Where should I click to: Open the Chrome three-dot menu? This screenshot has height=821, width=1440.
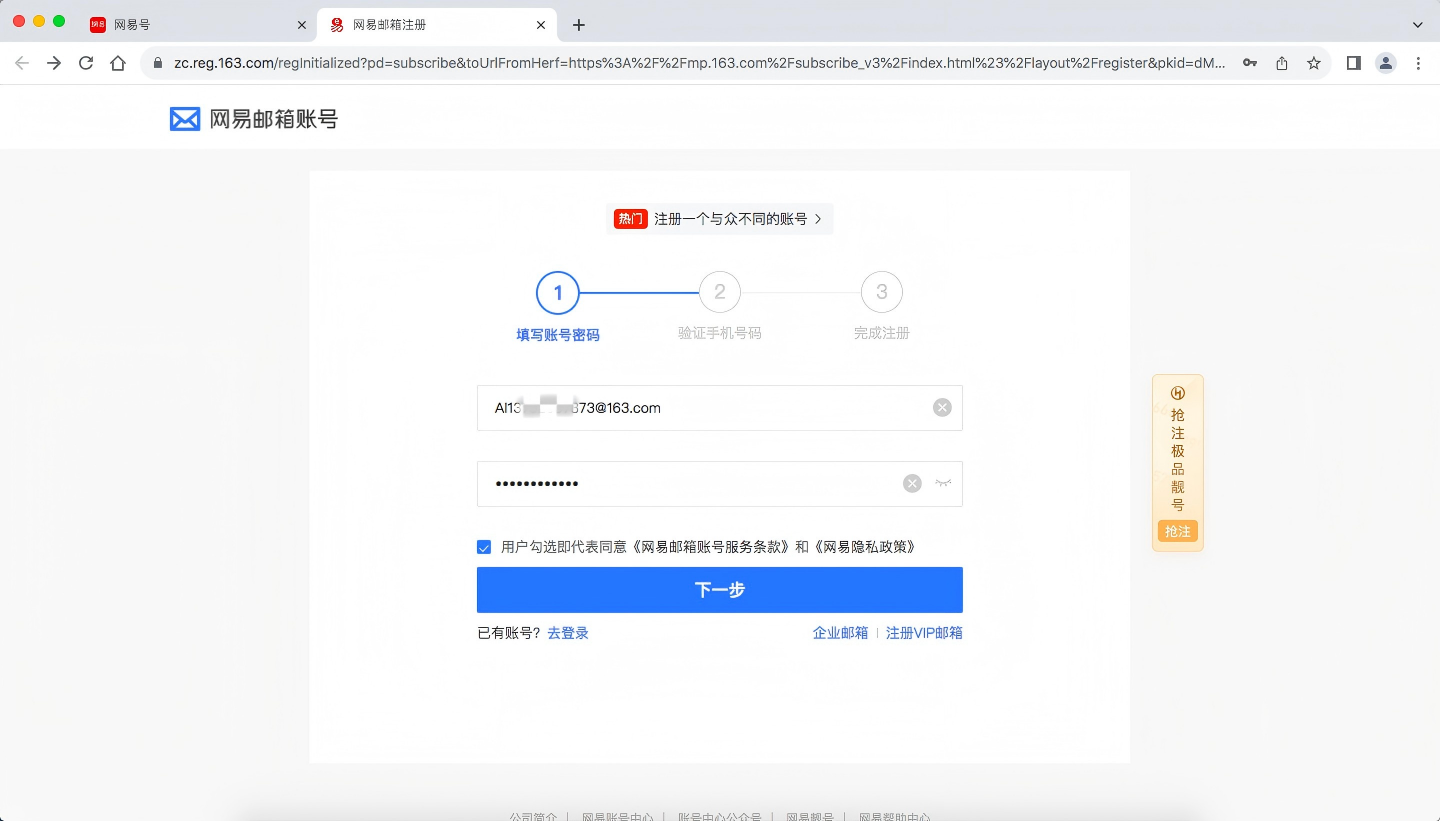point(1418,63)
